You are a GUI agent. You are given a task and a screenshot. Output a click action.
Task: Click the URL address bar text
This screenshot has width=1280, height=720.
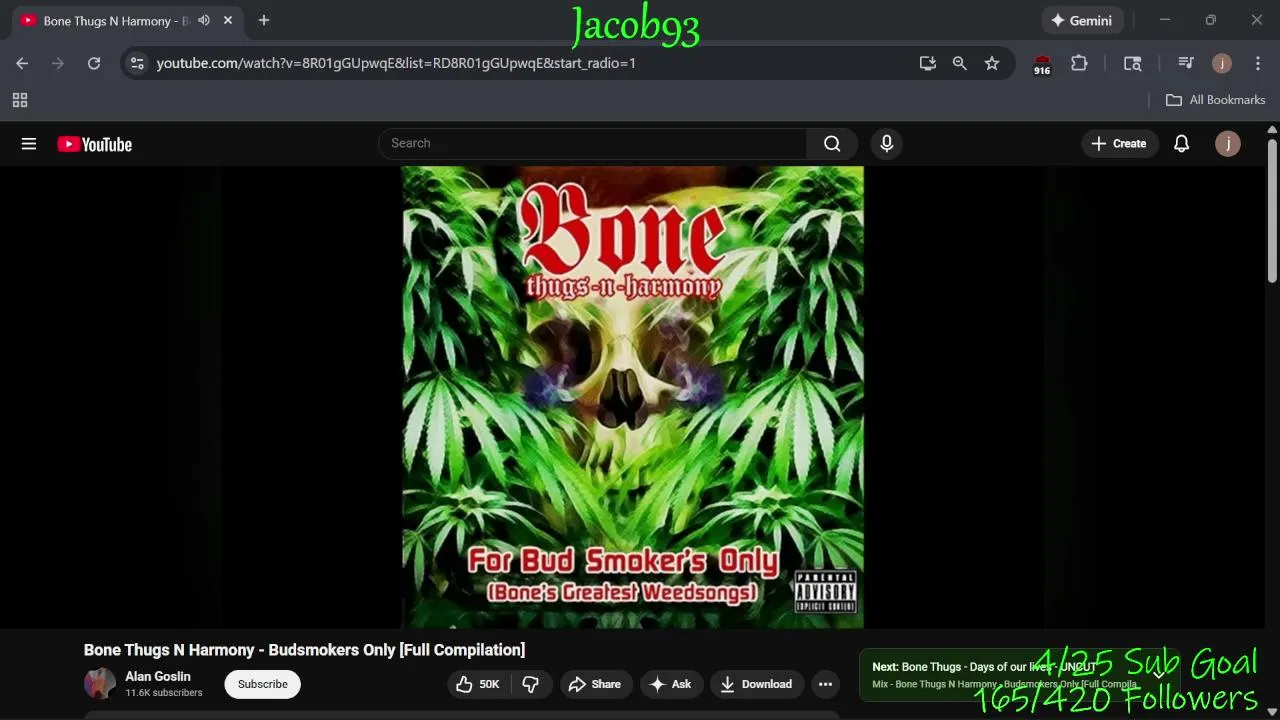point(396,63)
